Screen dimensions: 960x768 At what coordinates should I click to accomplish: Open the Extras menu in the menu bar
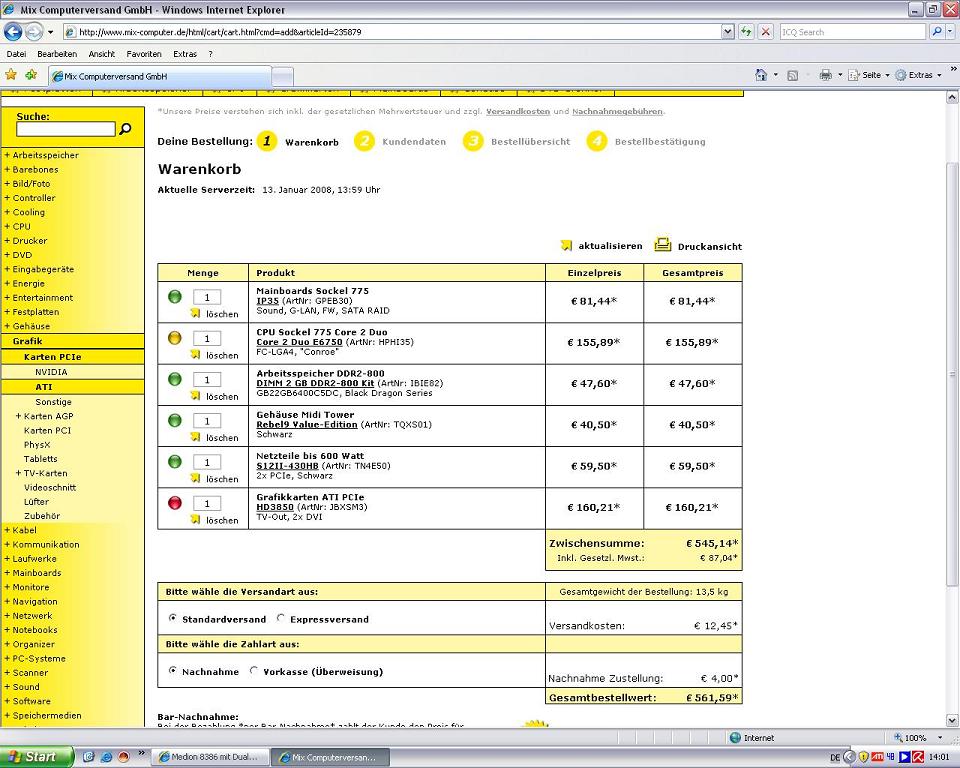(x=185, y=54)
